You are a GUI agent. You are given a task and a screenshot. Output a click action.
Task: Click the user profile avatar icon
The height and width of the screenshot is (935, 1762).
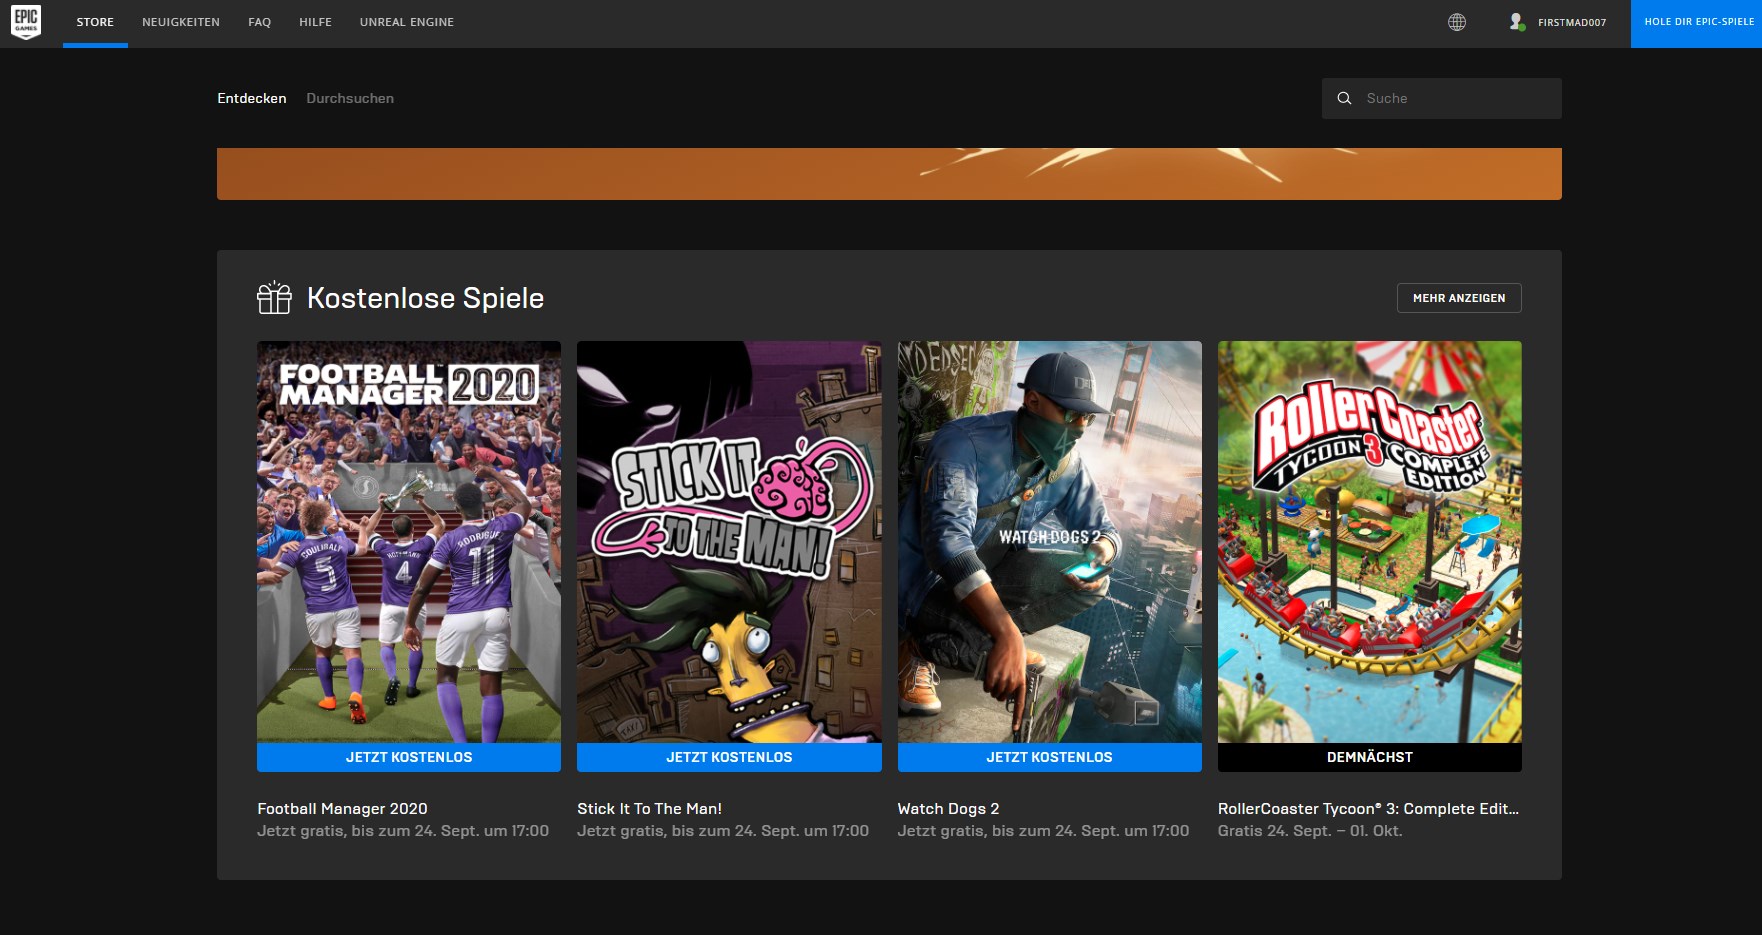point(1517,22)
